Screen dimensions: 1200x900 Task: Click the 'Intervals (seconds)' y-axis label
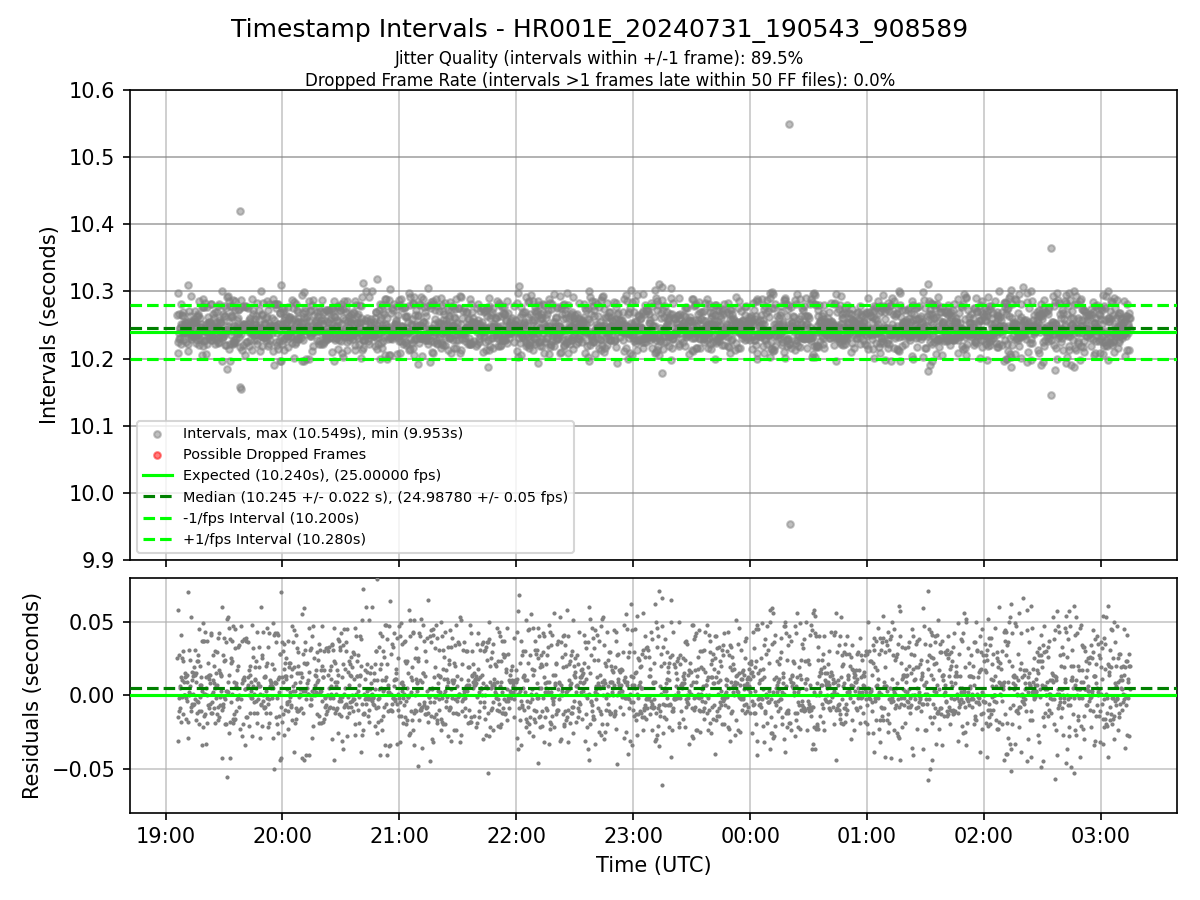49,324
